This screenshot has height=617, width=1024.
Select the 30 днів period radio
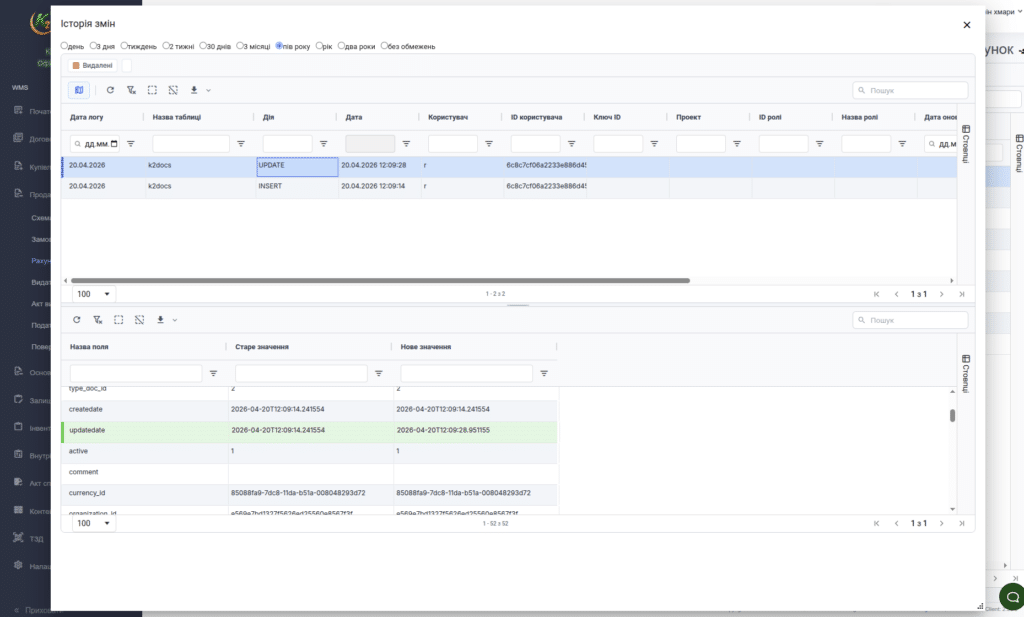(202, 46)
